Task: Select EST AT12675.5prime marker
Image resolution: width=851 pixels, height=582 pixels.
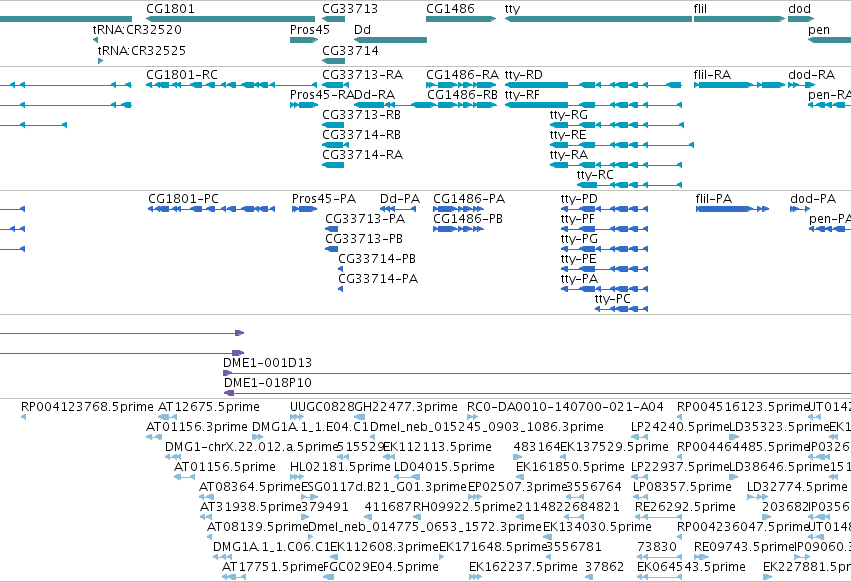Action: [x=167, y=417]
